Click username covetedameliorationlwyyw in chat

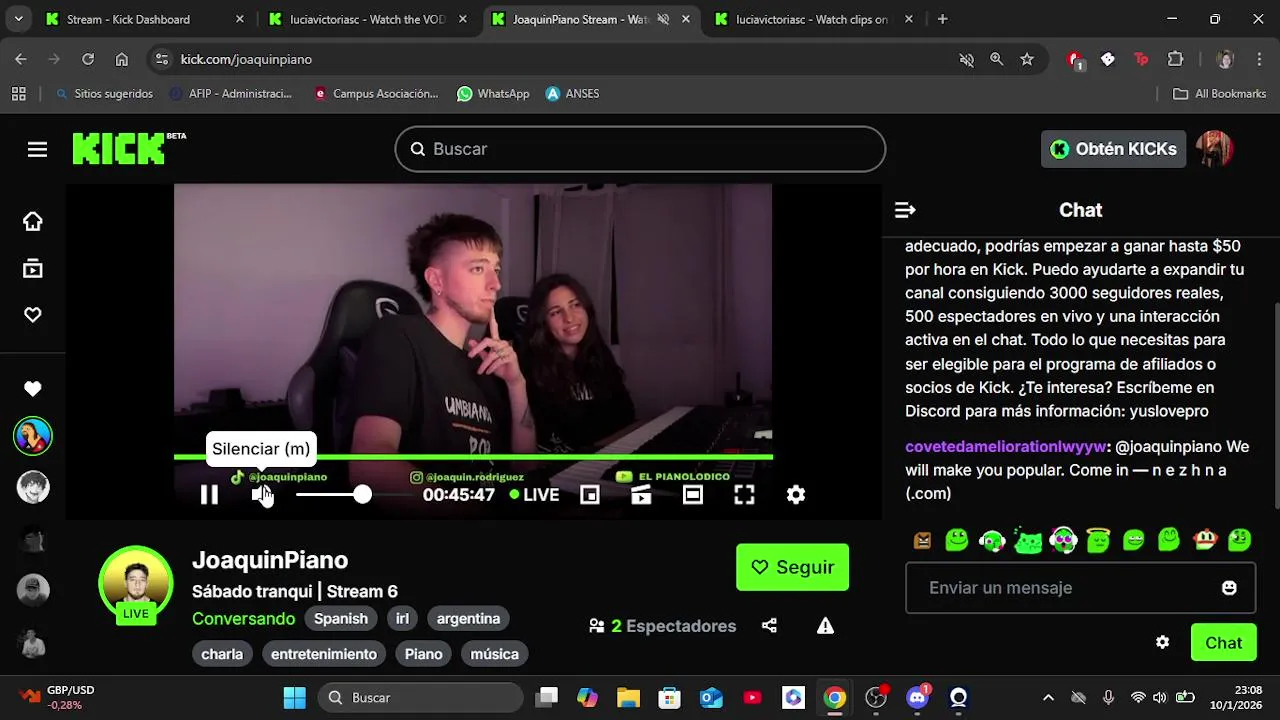point(1006,446)
